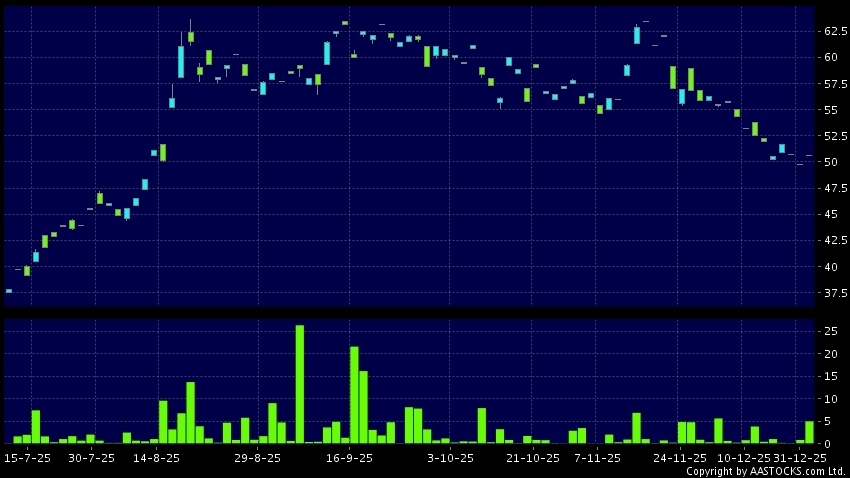The height and width of the screenshot is (478, 850).
Task: Click the 16-9-25 date label
Action: (x=350, y=458)
